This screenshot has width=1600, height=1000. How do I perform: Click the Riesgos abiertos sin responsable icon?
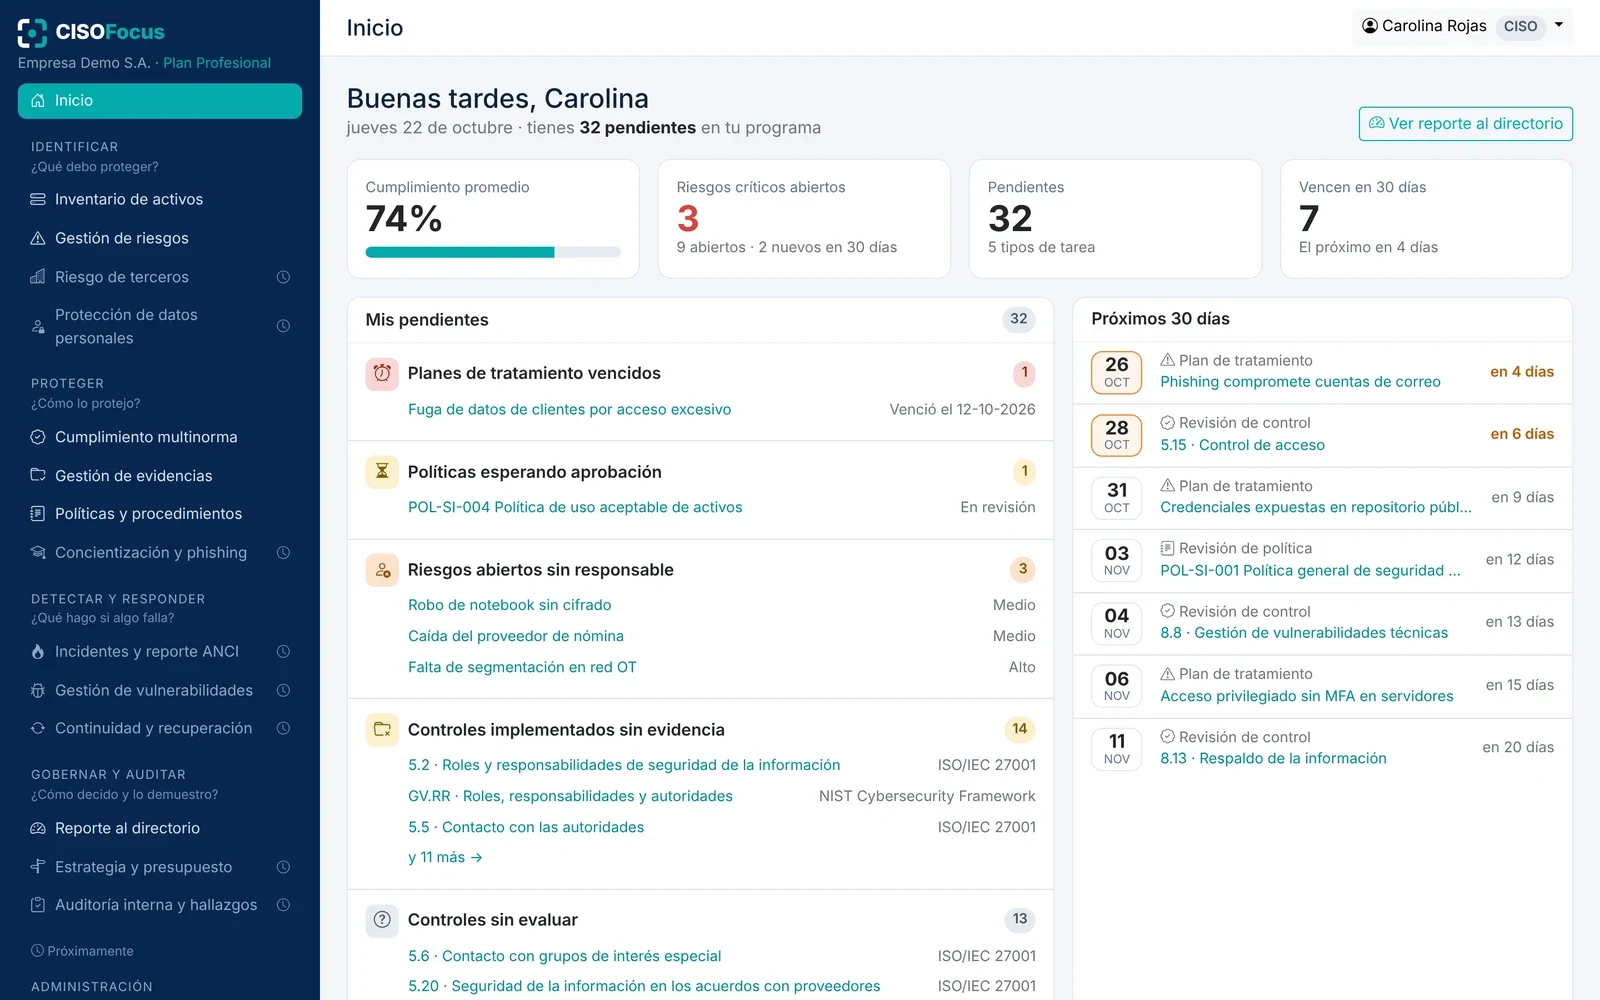(382, 570)
